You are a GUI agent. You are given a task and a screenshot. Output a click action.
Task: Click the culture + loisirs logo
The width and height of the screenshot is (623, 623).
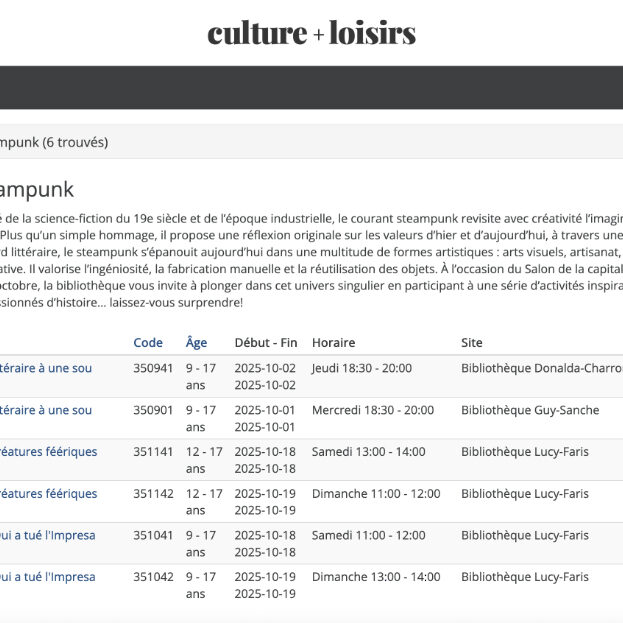point(311,33)
